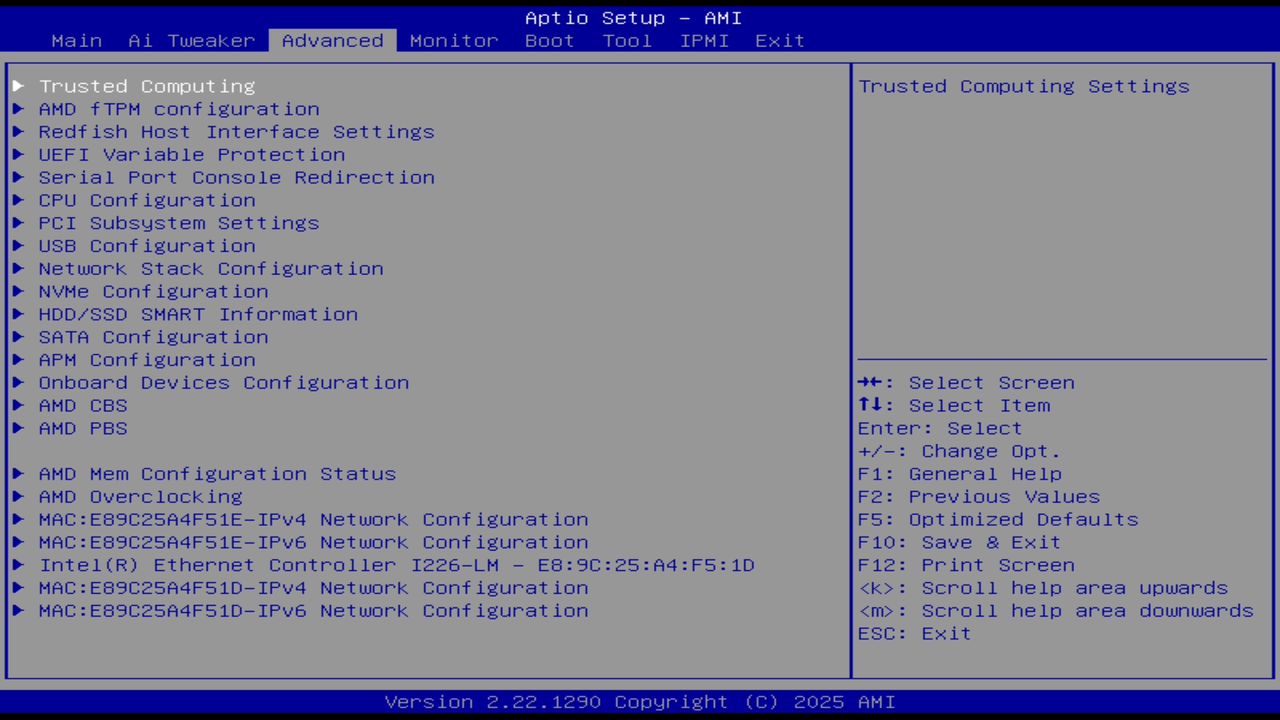Expand UEFI Variable Protection
Viewport: 1280px width, 720px height.
click(191, 154)
